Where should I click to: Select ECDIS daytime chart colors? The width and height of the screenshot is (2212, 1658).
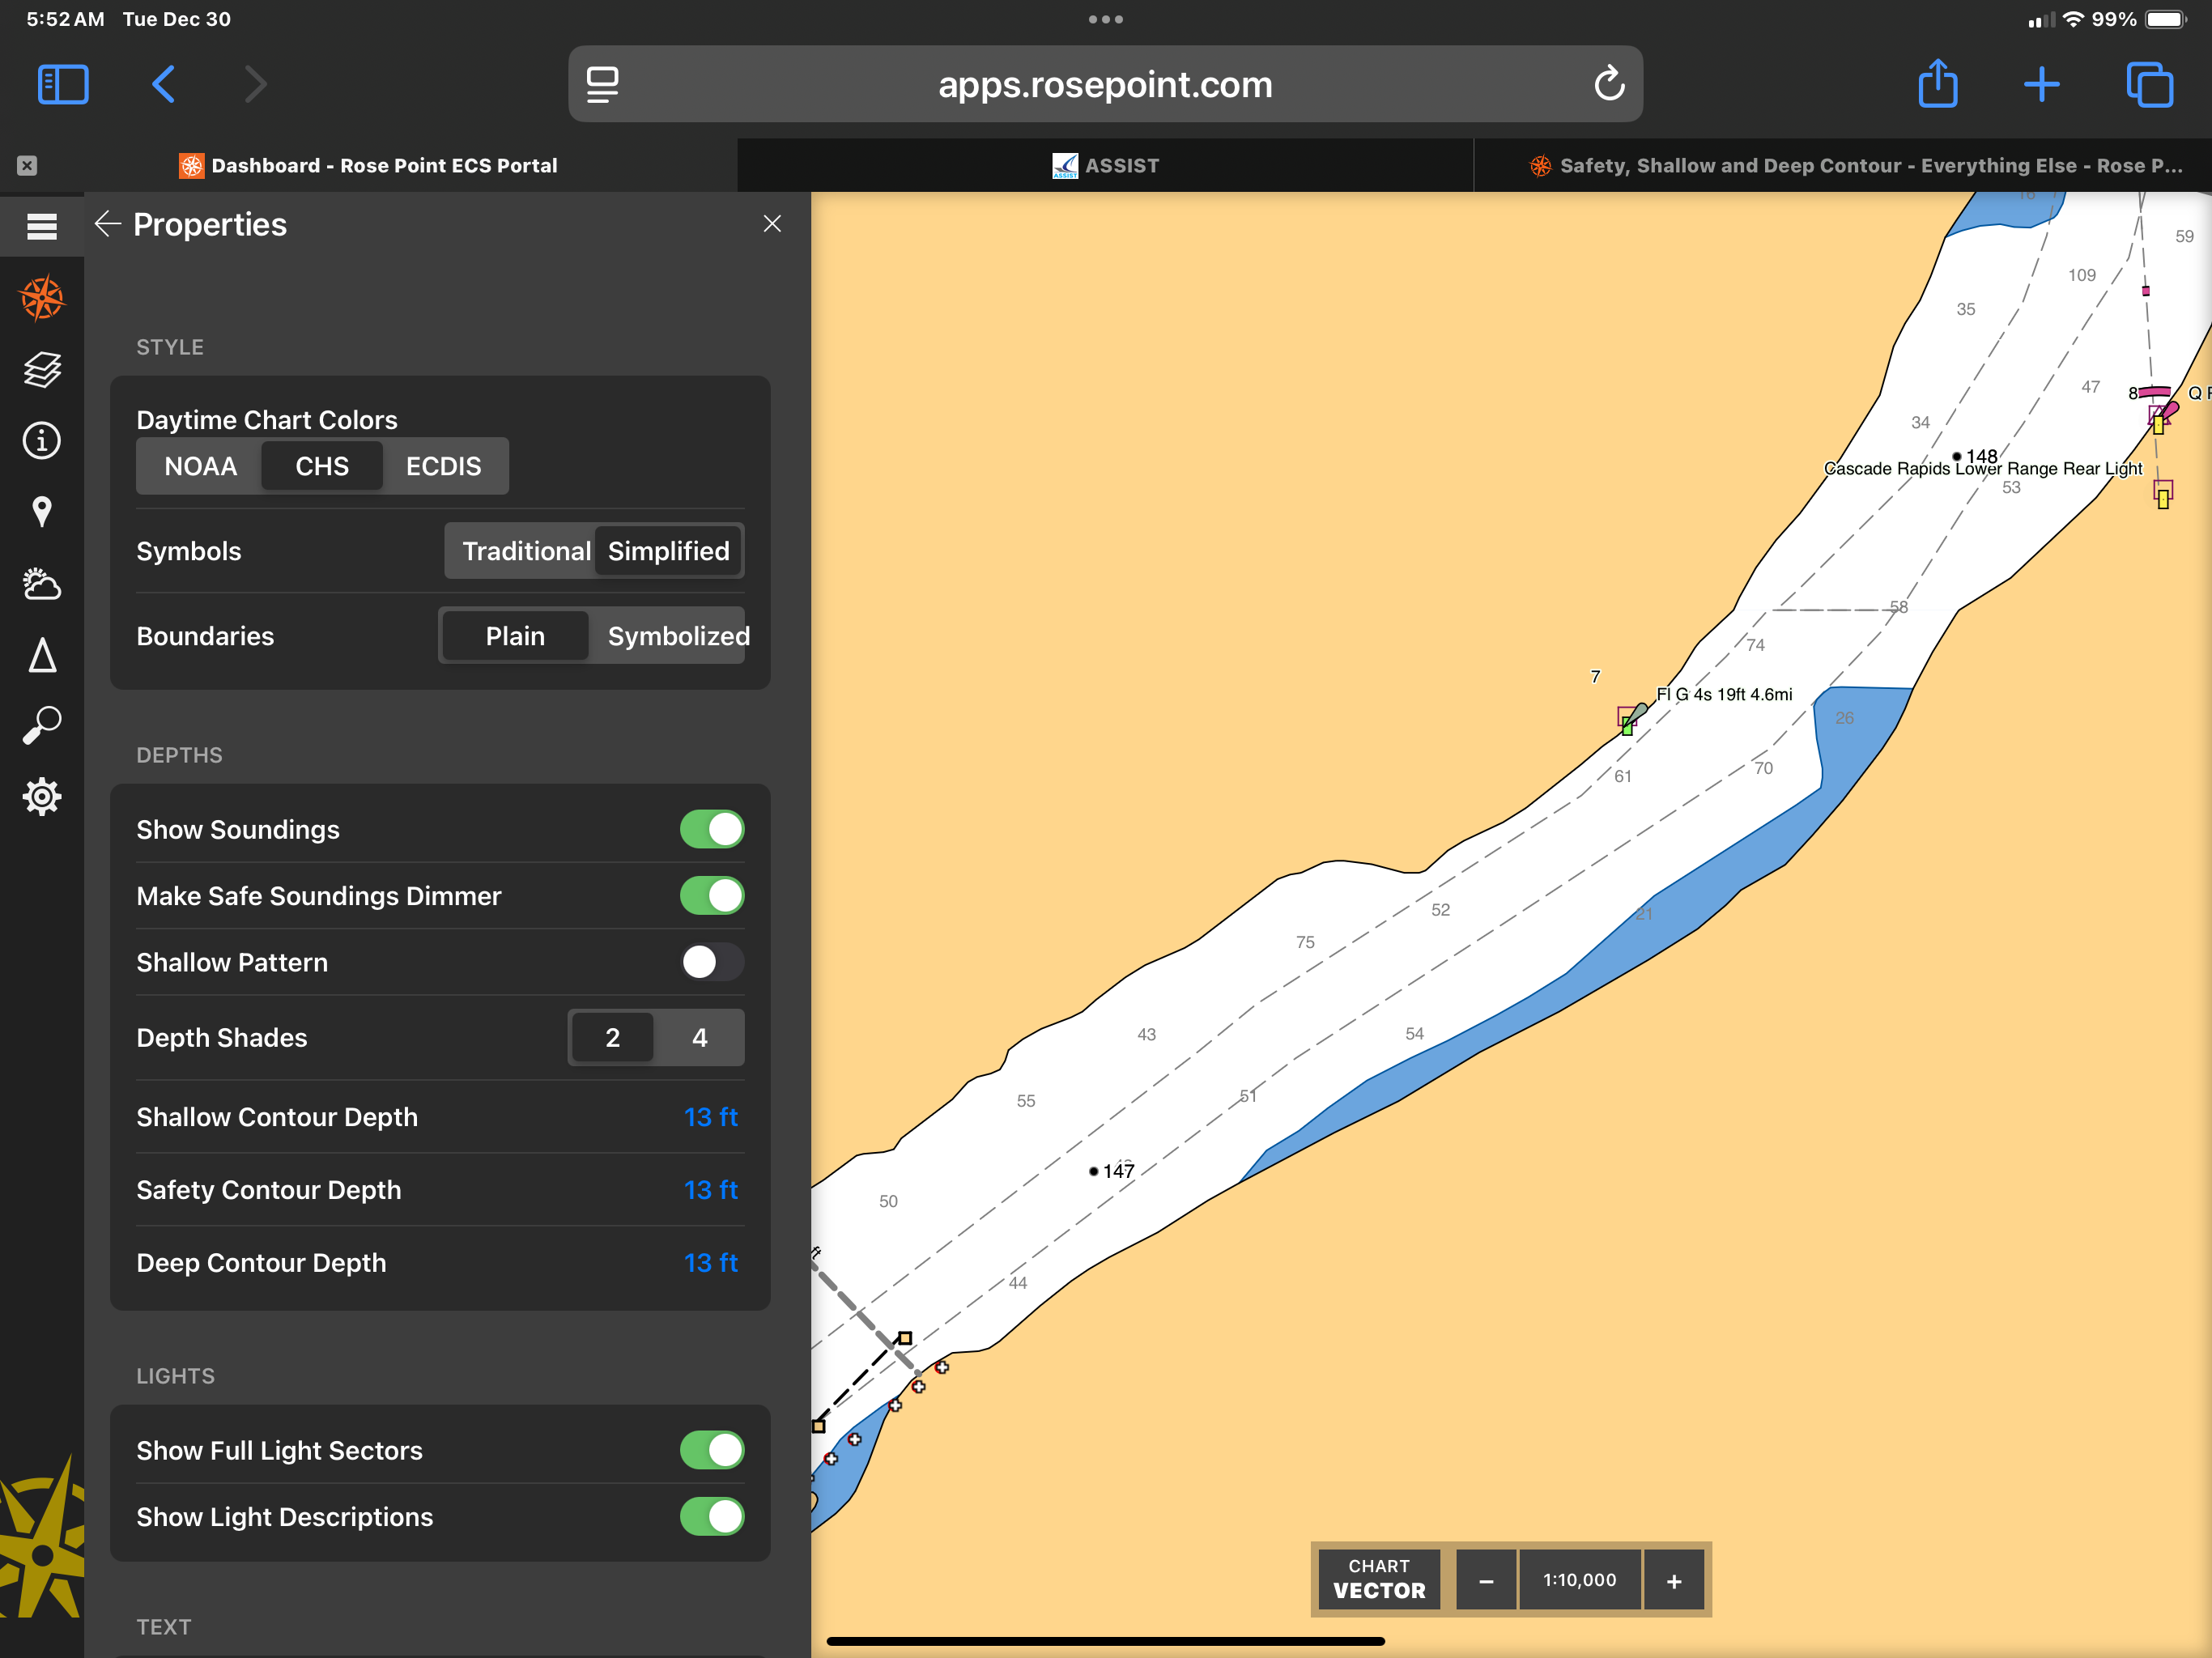(x=443, y=466)
